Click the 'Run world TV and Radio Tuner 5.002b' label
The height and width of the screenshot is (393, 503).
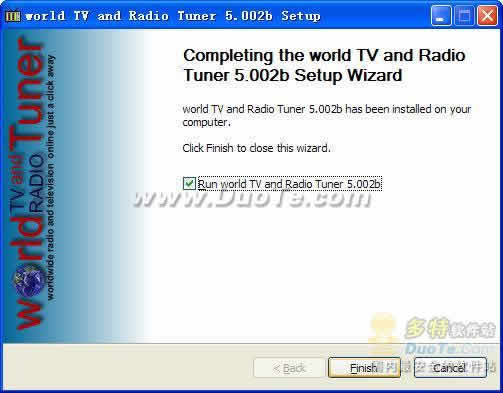point(289,184)
